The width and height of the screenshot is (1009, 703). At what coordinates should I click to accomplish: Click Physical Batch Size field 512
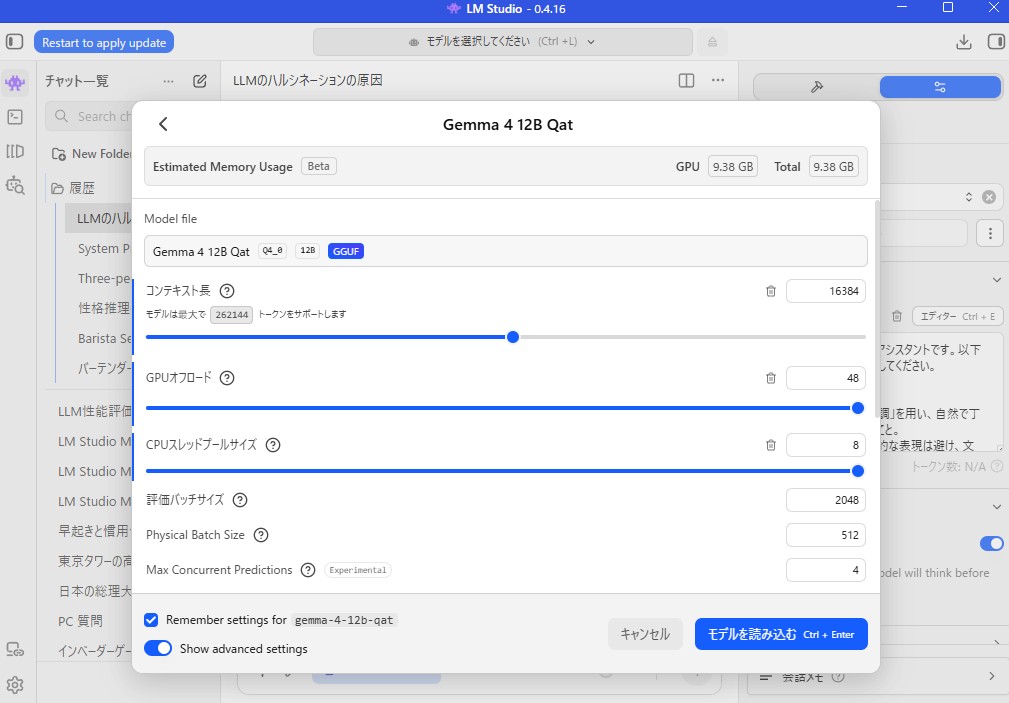pyautogui.click(x=826, y=535)
